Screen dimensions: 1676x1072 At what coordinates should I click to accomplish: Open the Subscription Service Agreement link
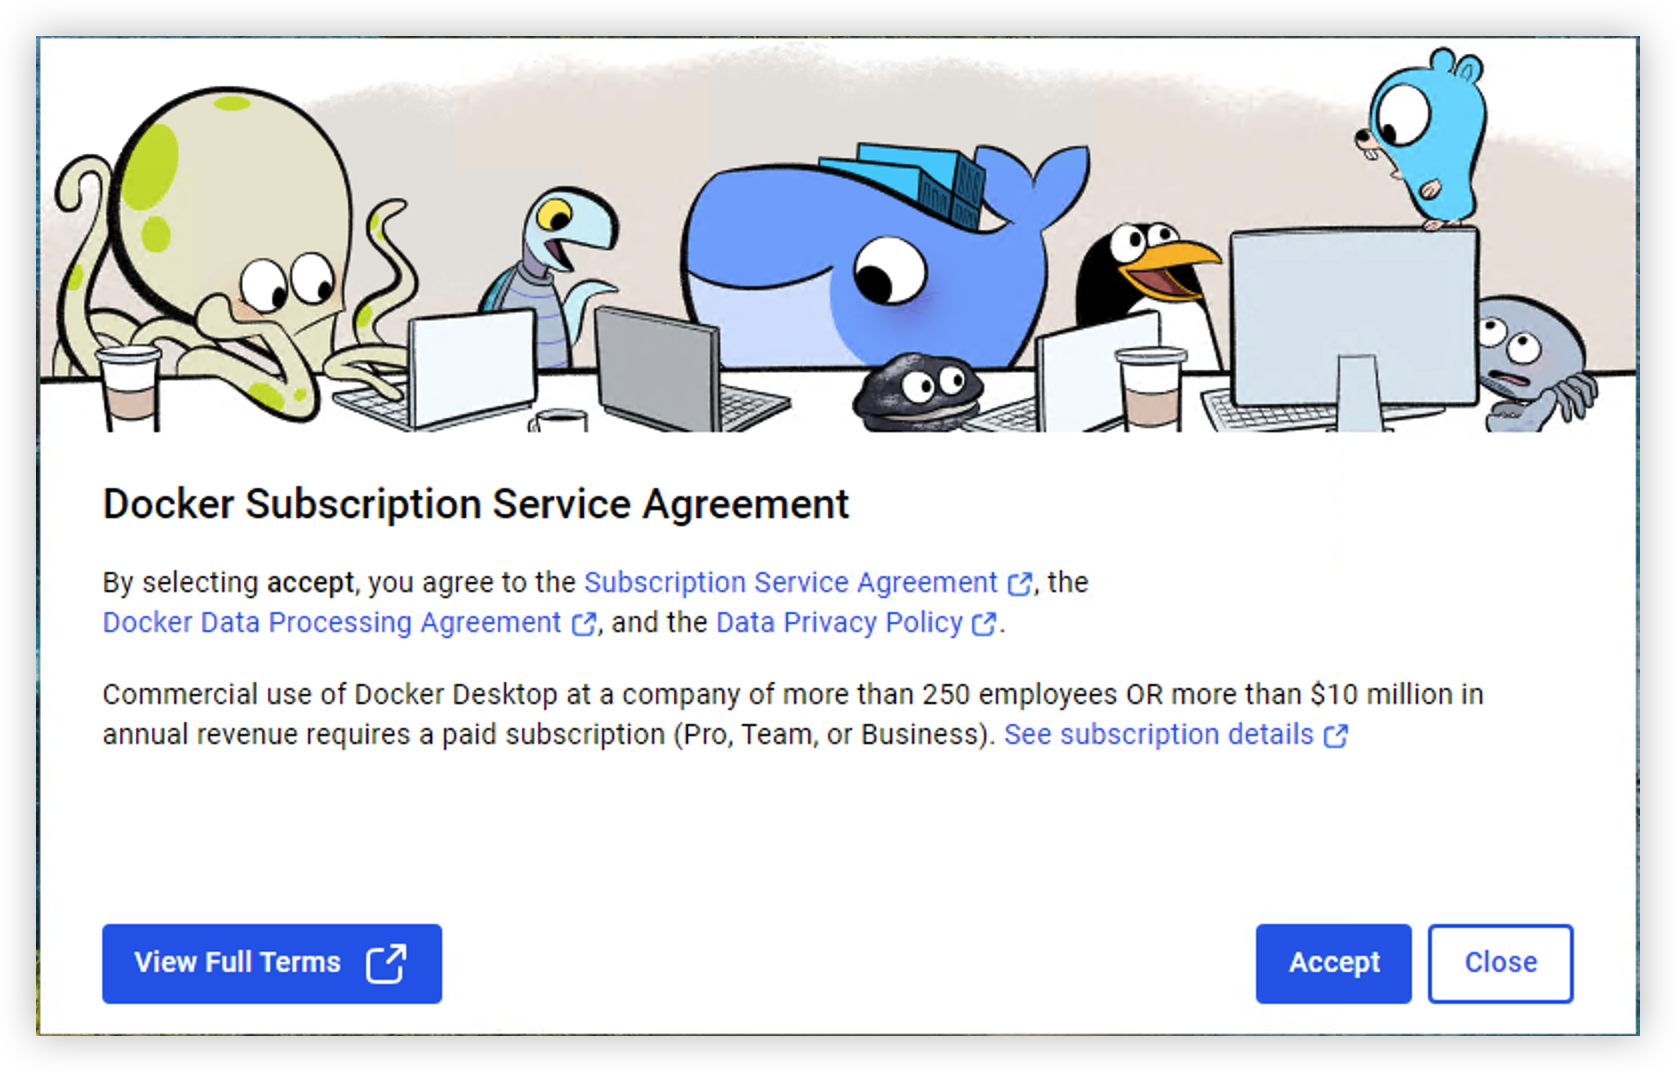click(x=791, y=582)
